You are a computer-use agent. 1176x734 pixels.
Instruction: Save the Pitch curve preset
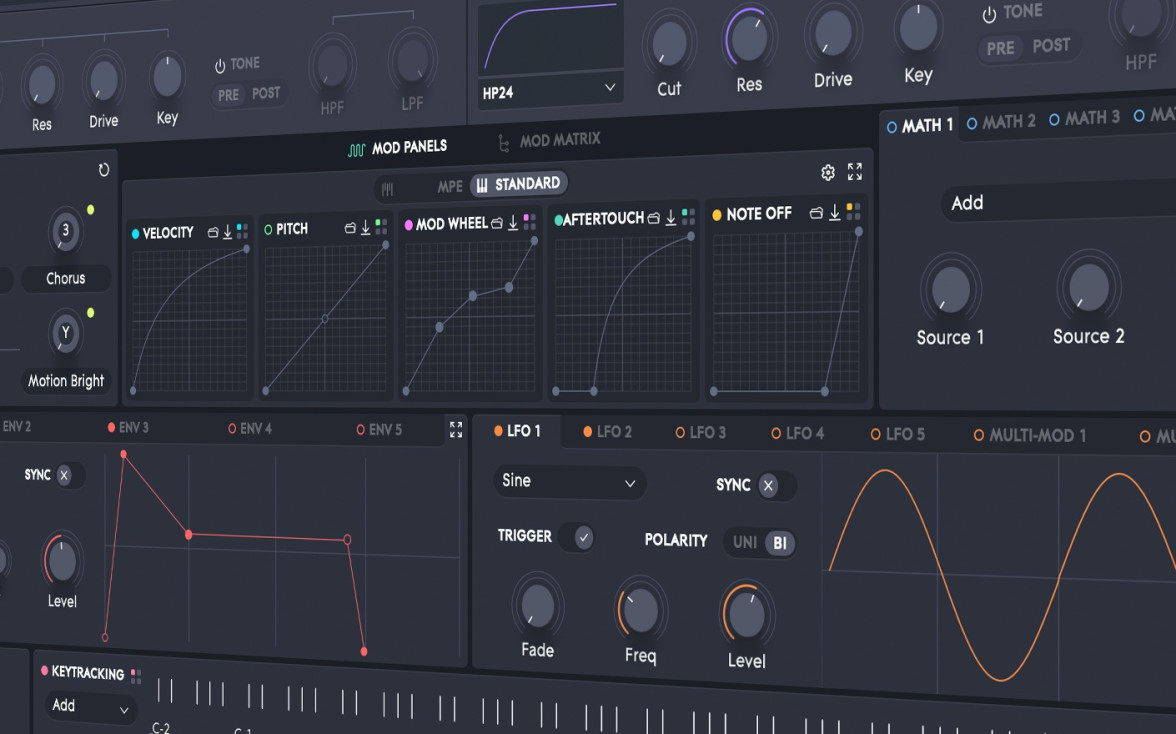[x=365, y=227]
